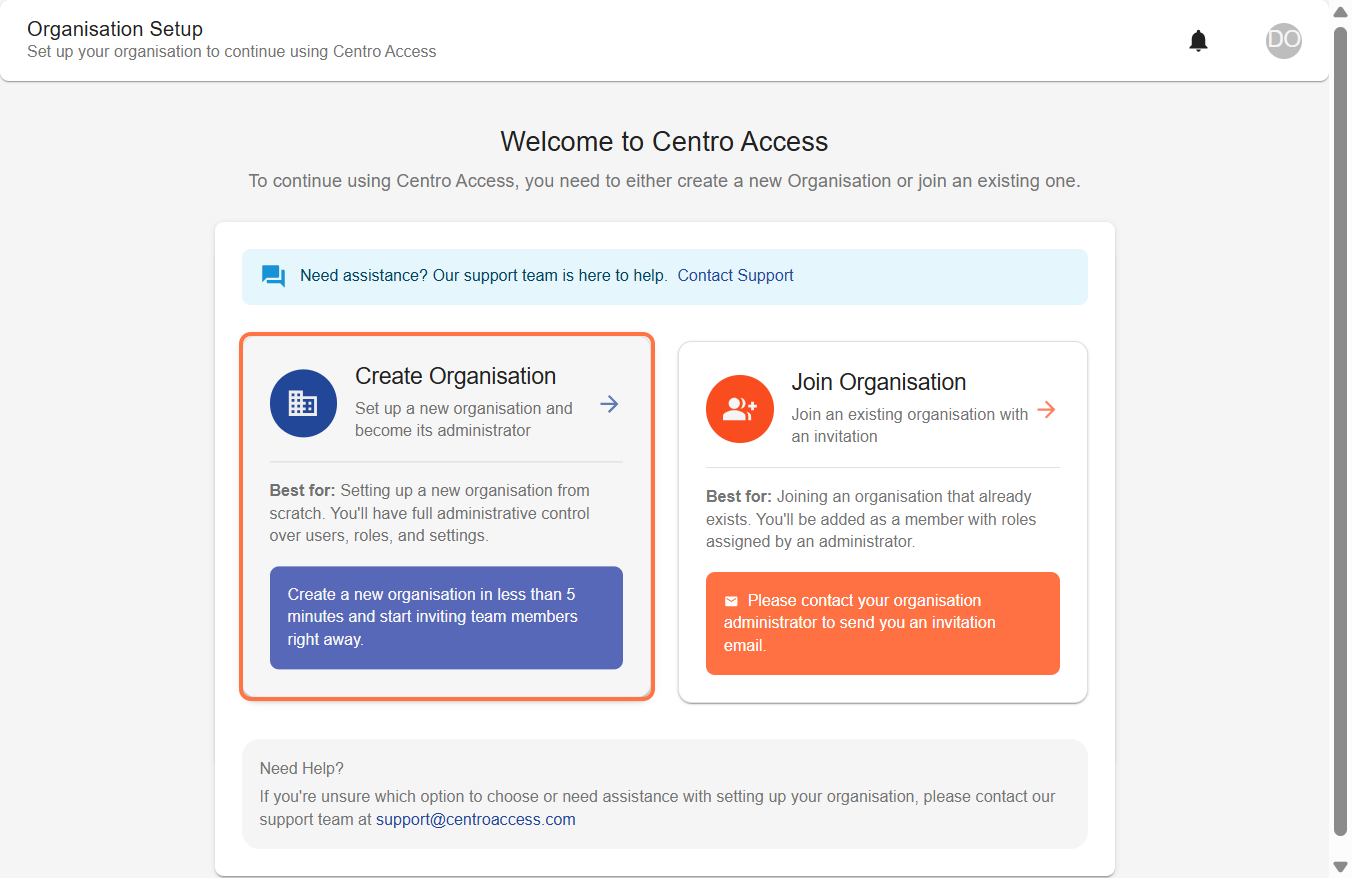Click the envelope icon in orange invitation notice
Image resolution: width=1352 pixels, height=878 pixels.
[731, 601]
